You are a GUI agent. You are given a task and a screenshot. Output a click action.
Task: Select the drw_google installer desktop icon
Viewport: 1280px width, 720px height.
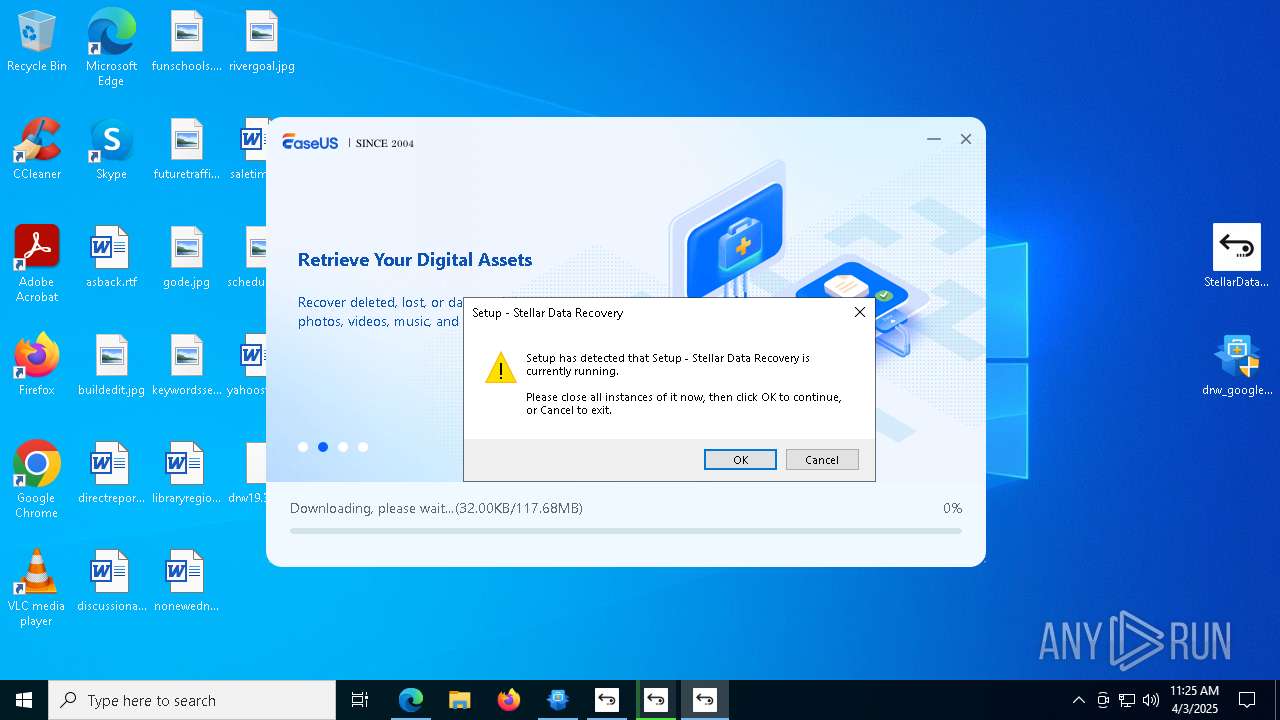tap(1237, 364)
